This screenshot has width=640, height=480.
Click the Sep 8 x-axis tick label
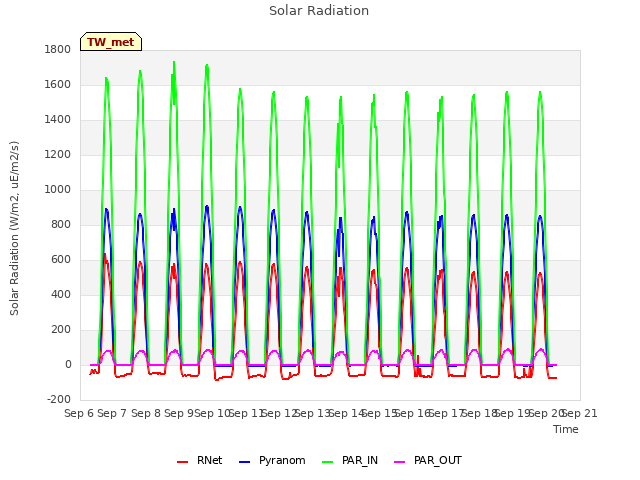click(146, 413)
